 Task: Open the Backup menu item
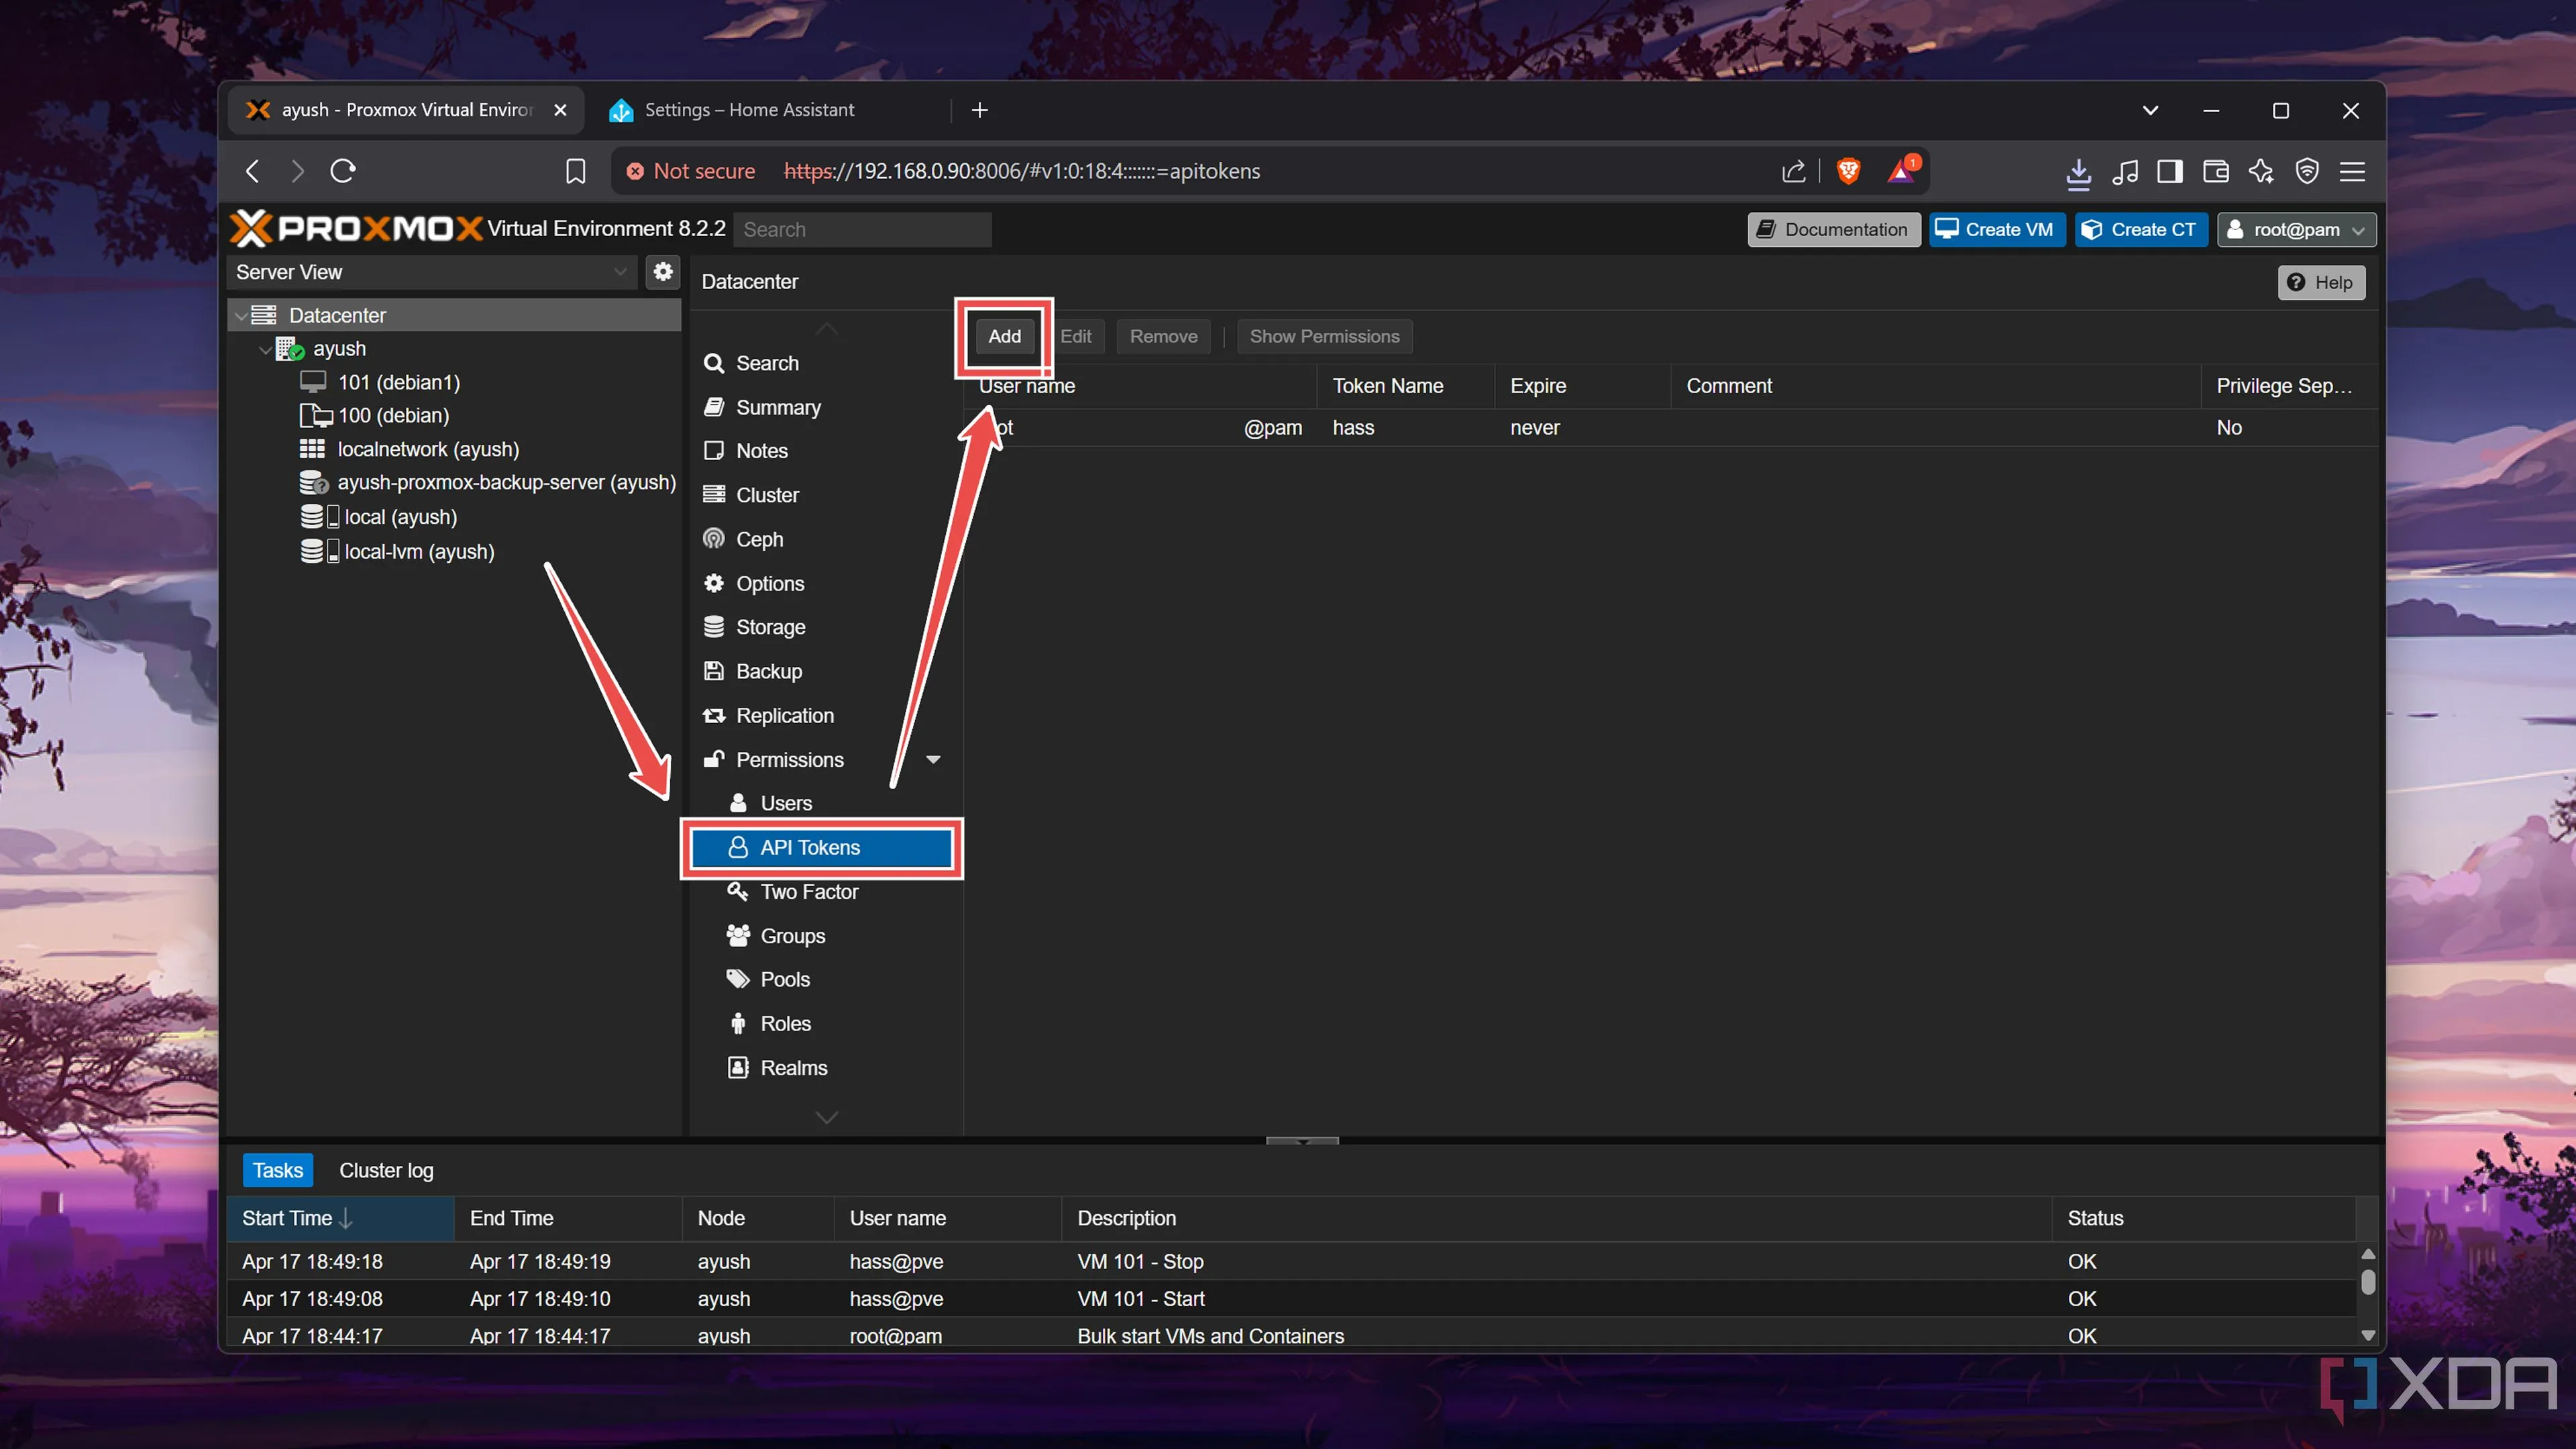[825, 671]
